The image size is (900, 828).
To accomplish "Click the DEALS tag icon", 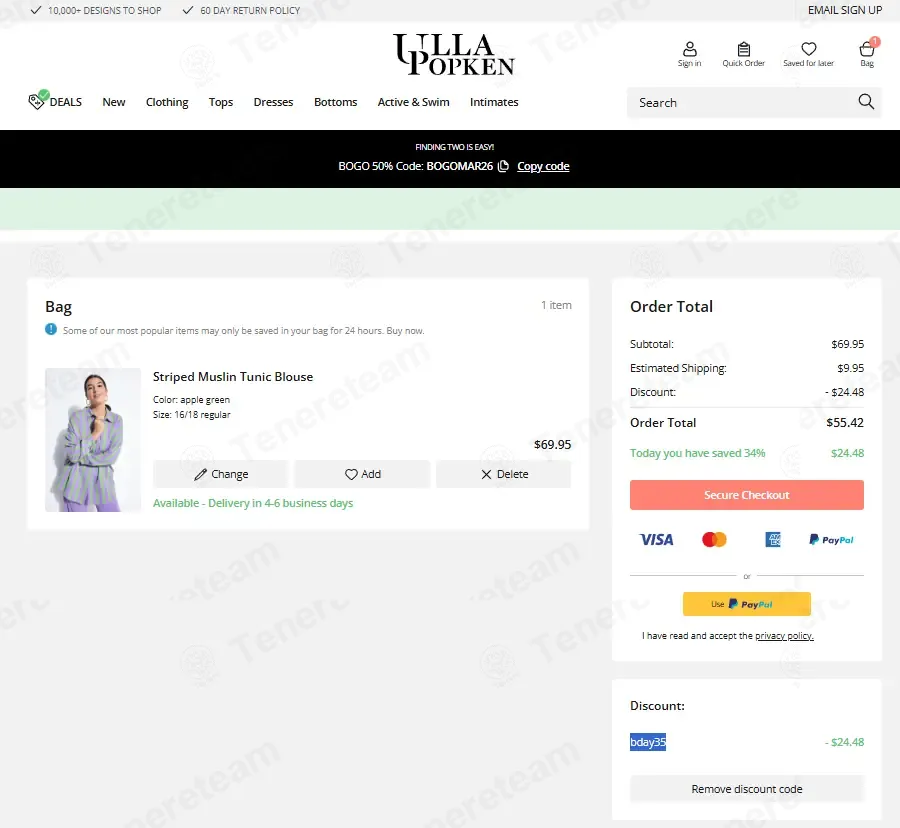I will pyautogui.click(x=36, y=101).
